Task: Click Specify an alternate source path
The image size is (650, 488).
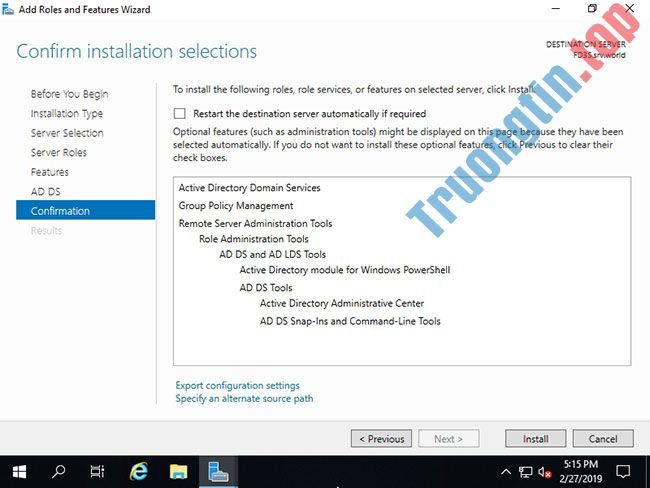Action: coord(244,398)
